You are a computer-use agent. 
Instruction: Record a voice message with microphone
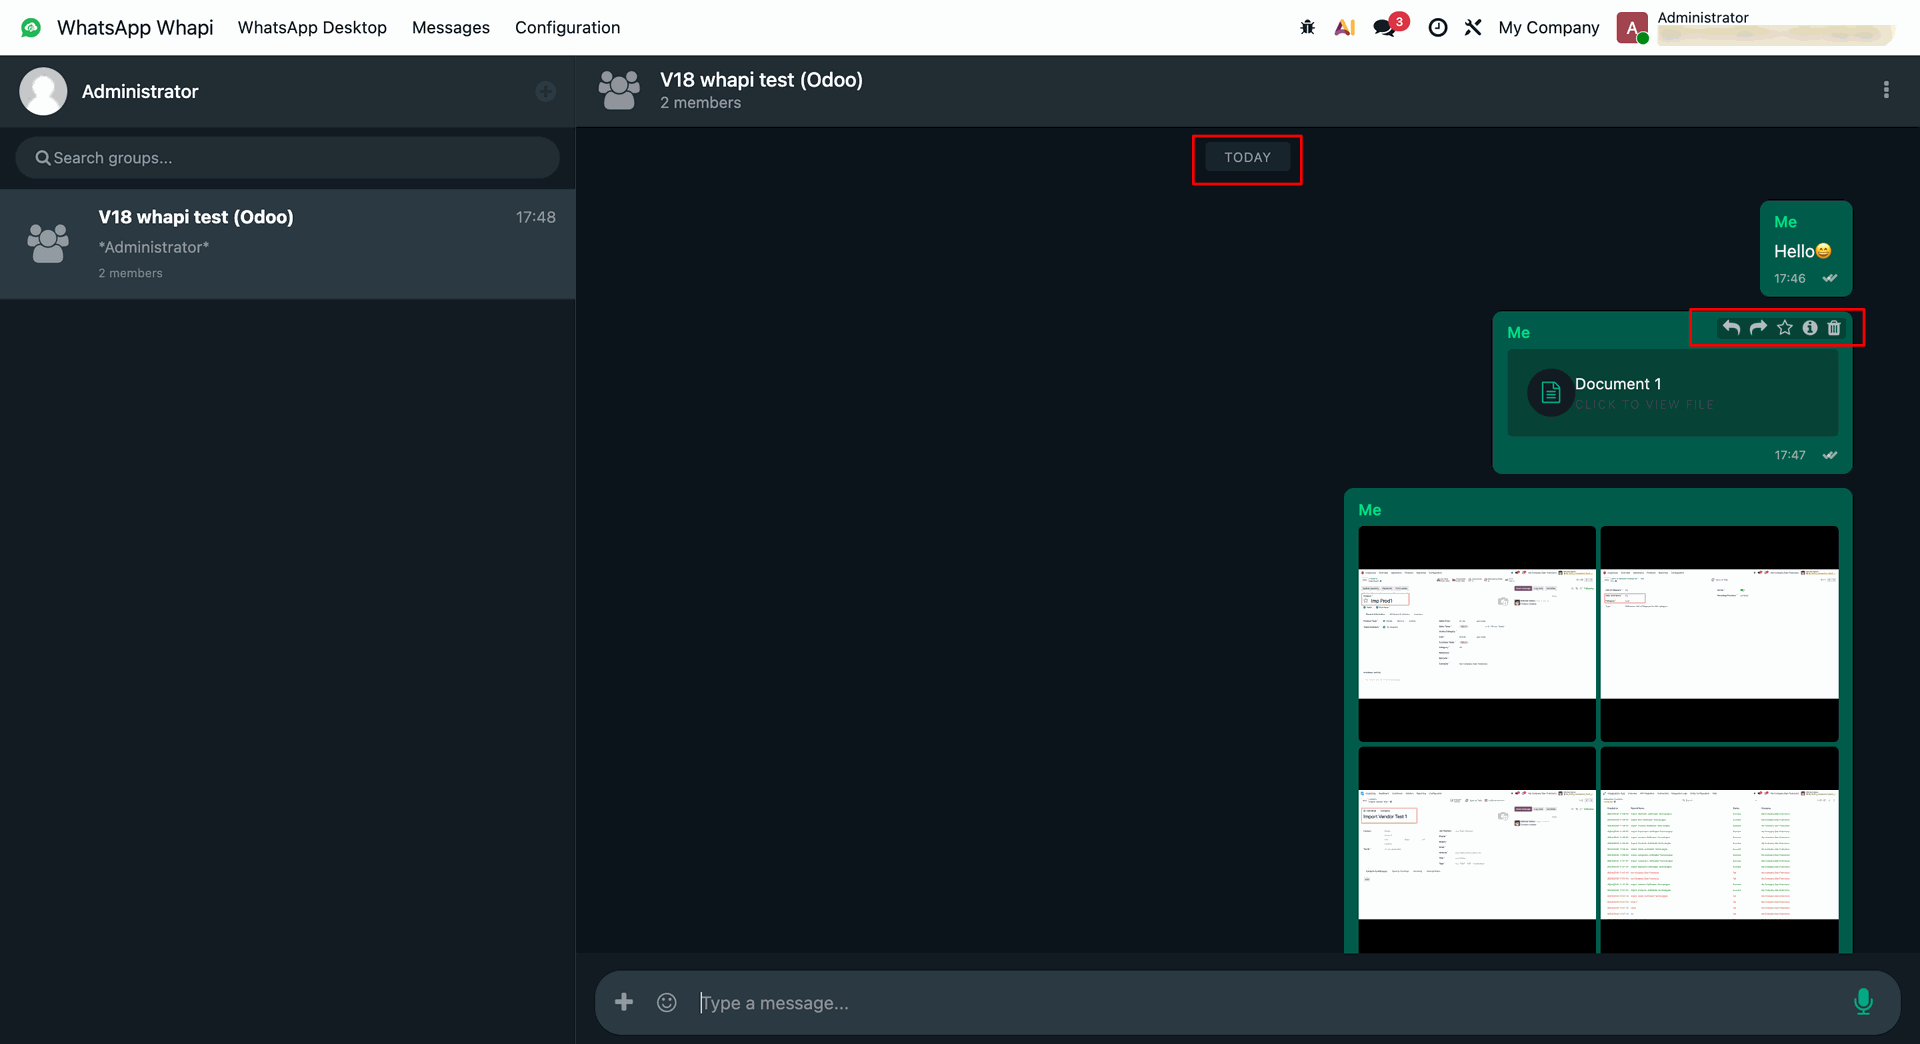point(1863,1002)
